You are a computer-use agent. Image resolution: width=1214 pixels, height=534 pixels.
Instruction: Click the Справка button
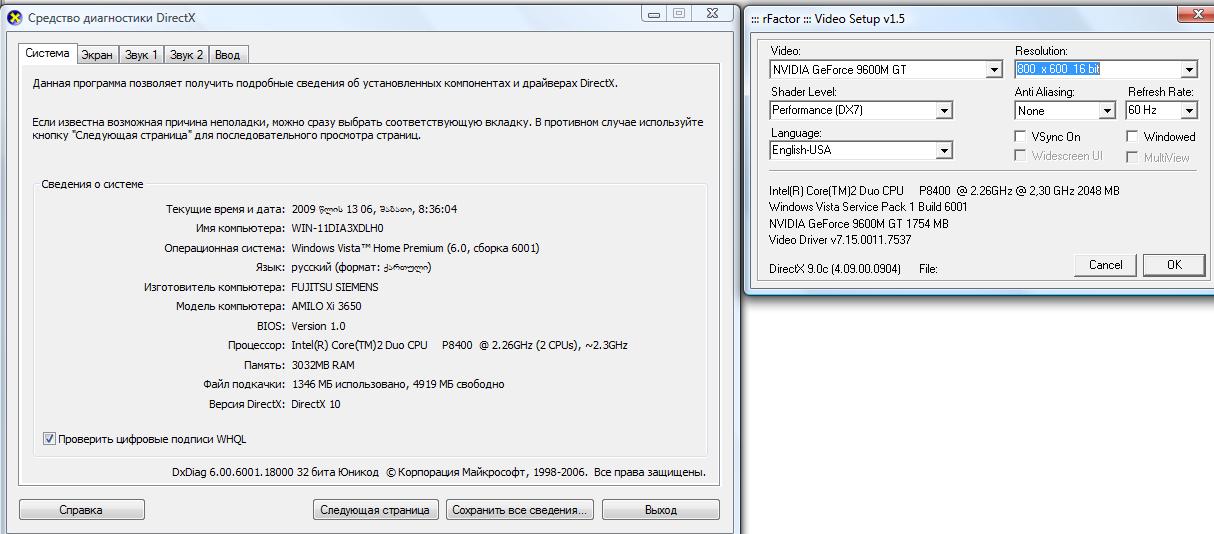coord(81,510)
